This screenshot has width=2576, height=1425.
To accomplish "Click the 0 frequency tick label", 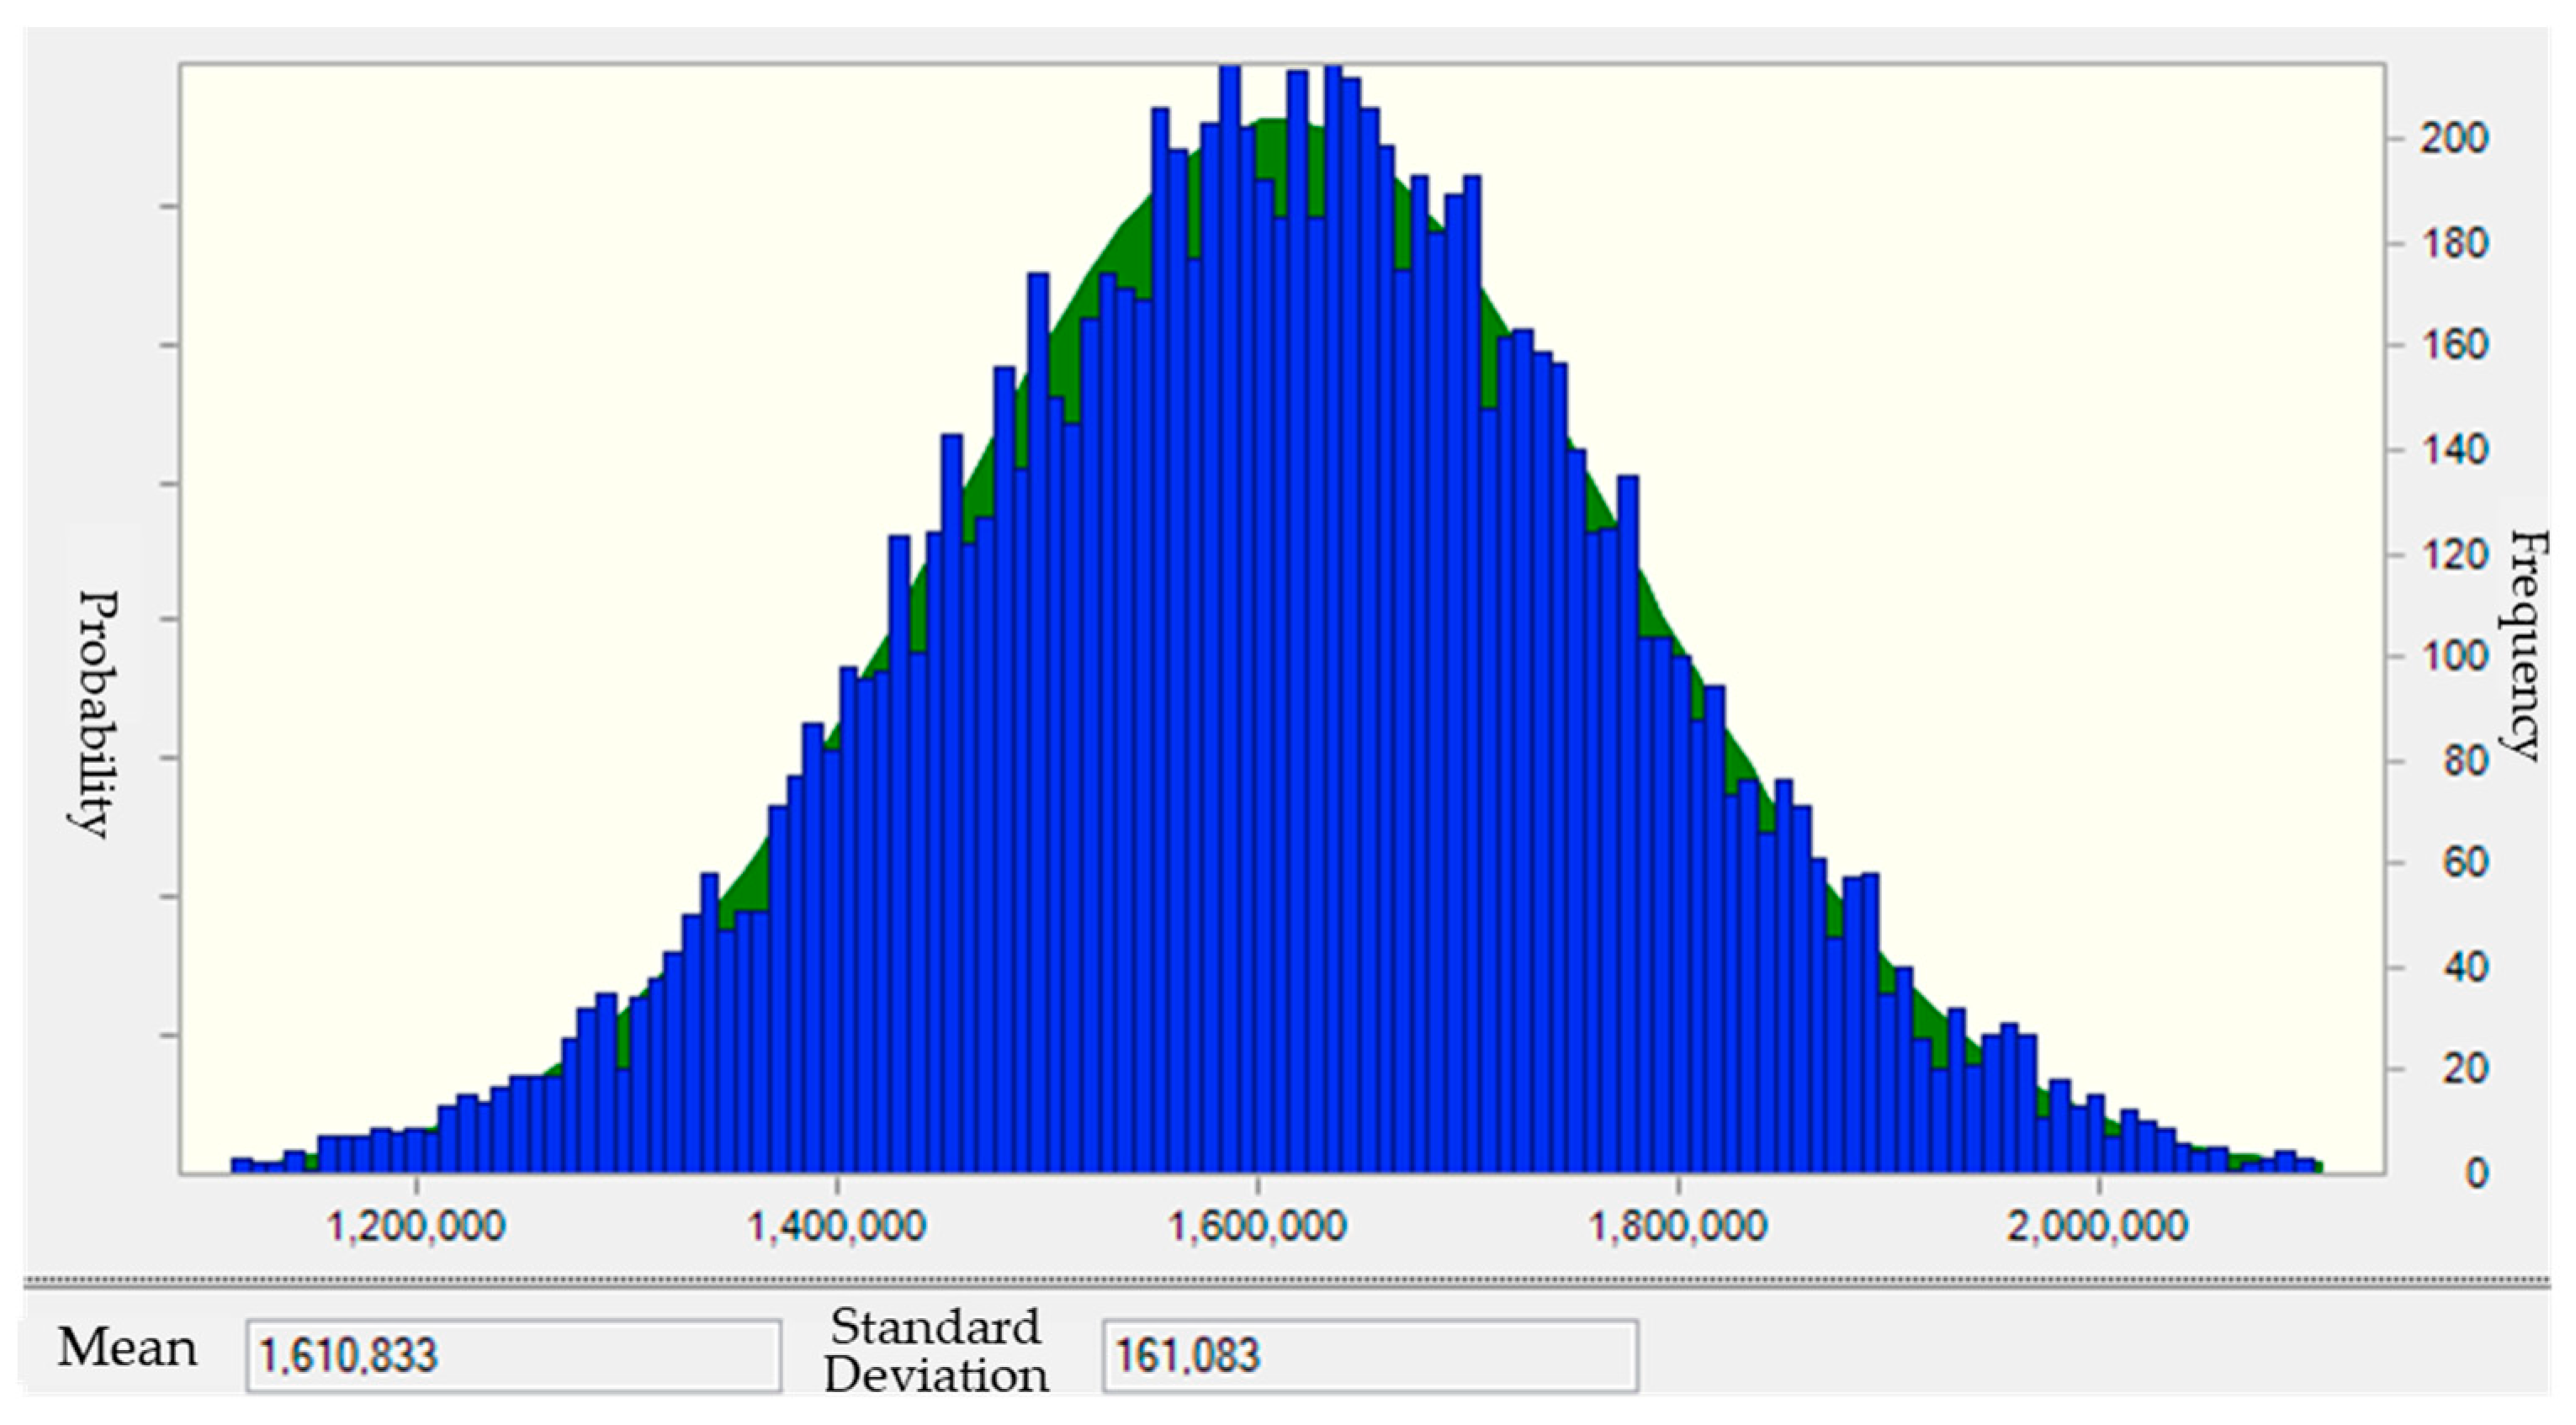I will 2476,1174.
